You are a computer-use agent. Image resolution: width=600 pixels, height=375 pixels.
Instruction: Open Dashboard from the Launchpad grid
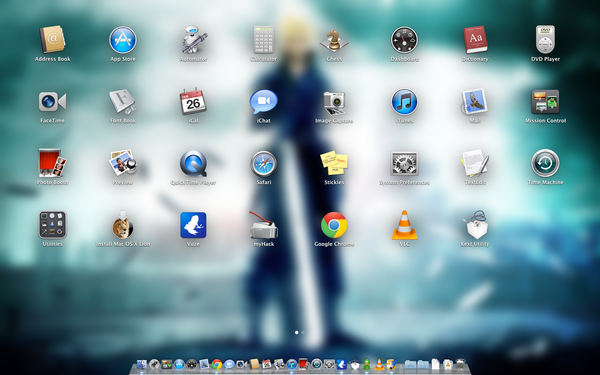(x=404, y=39)
